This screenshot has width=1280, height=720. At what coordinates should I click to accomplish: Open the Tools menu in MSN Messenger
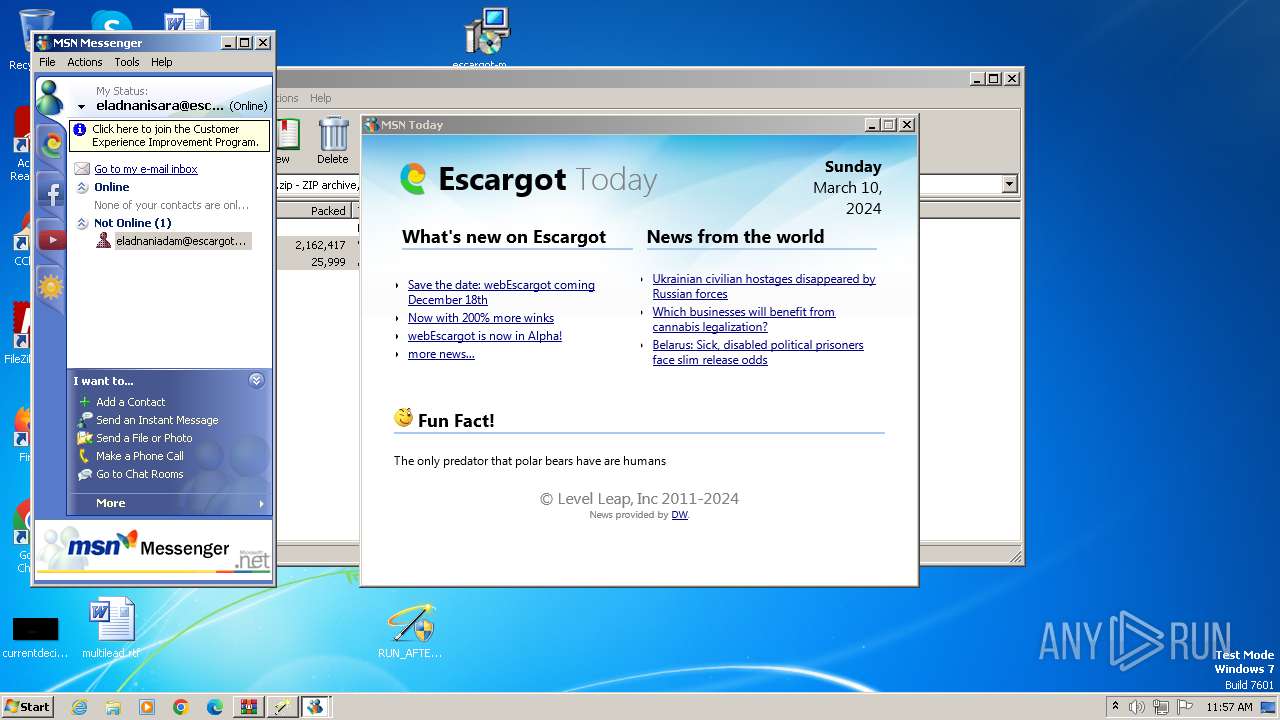tap(127, 62)
